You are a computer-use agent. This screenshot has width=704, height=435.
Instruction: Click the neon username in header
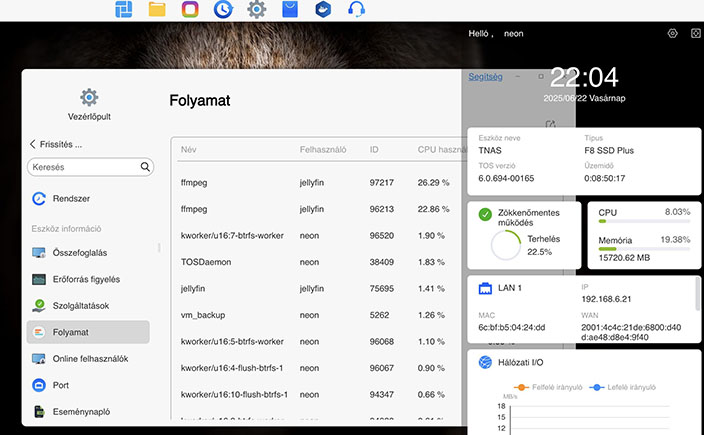point(514,34)
